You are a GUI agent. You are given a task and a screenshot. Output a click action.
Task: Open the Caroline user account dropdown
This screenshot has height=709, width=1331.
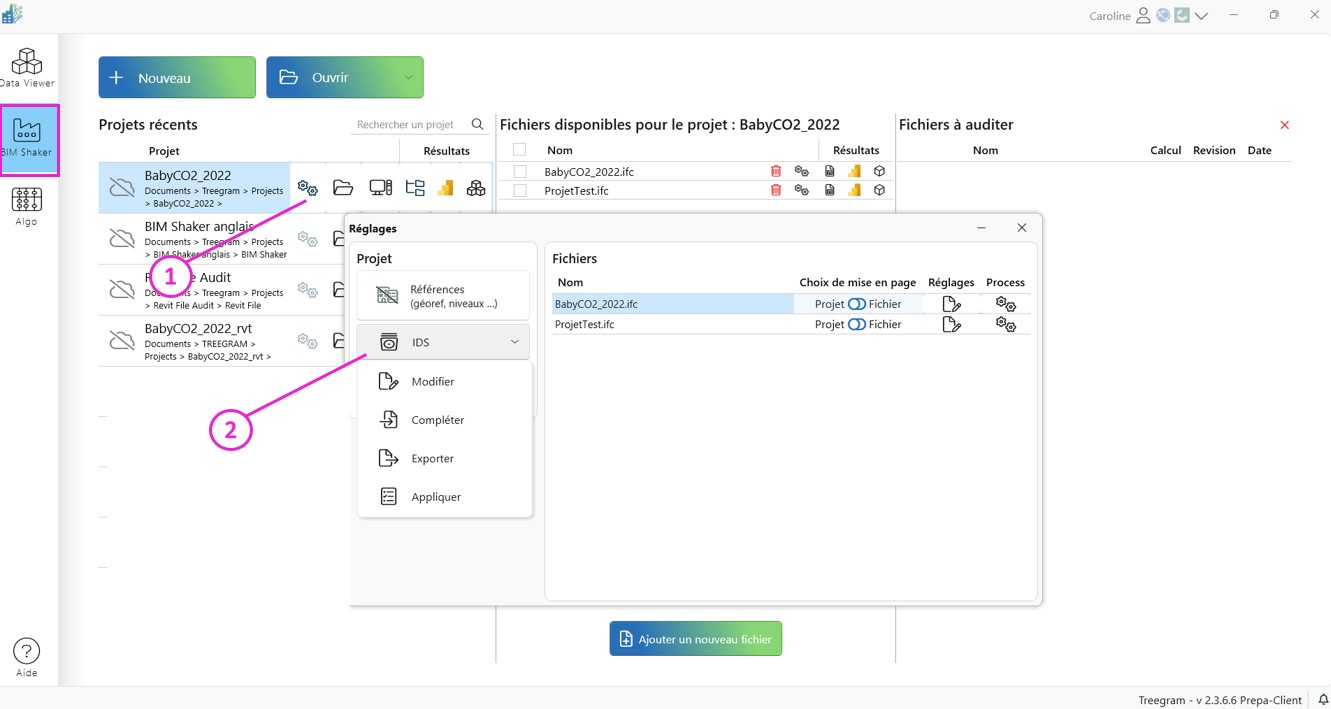pos(1201,16)
